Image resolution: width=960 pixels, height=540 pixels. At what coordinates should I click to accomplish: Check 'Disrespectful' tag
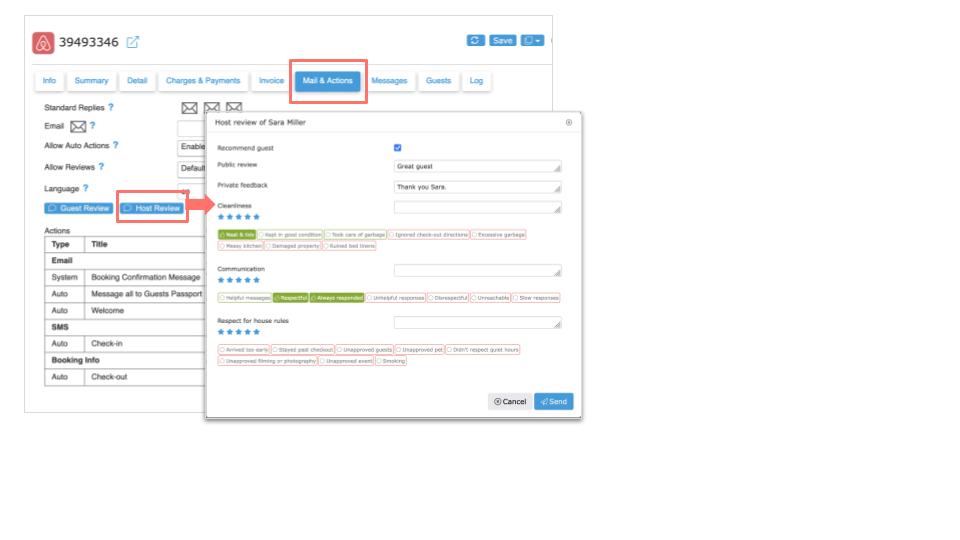pyautogui.click(x=448, y=298)
